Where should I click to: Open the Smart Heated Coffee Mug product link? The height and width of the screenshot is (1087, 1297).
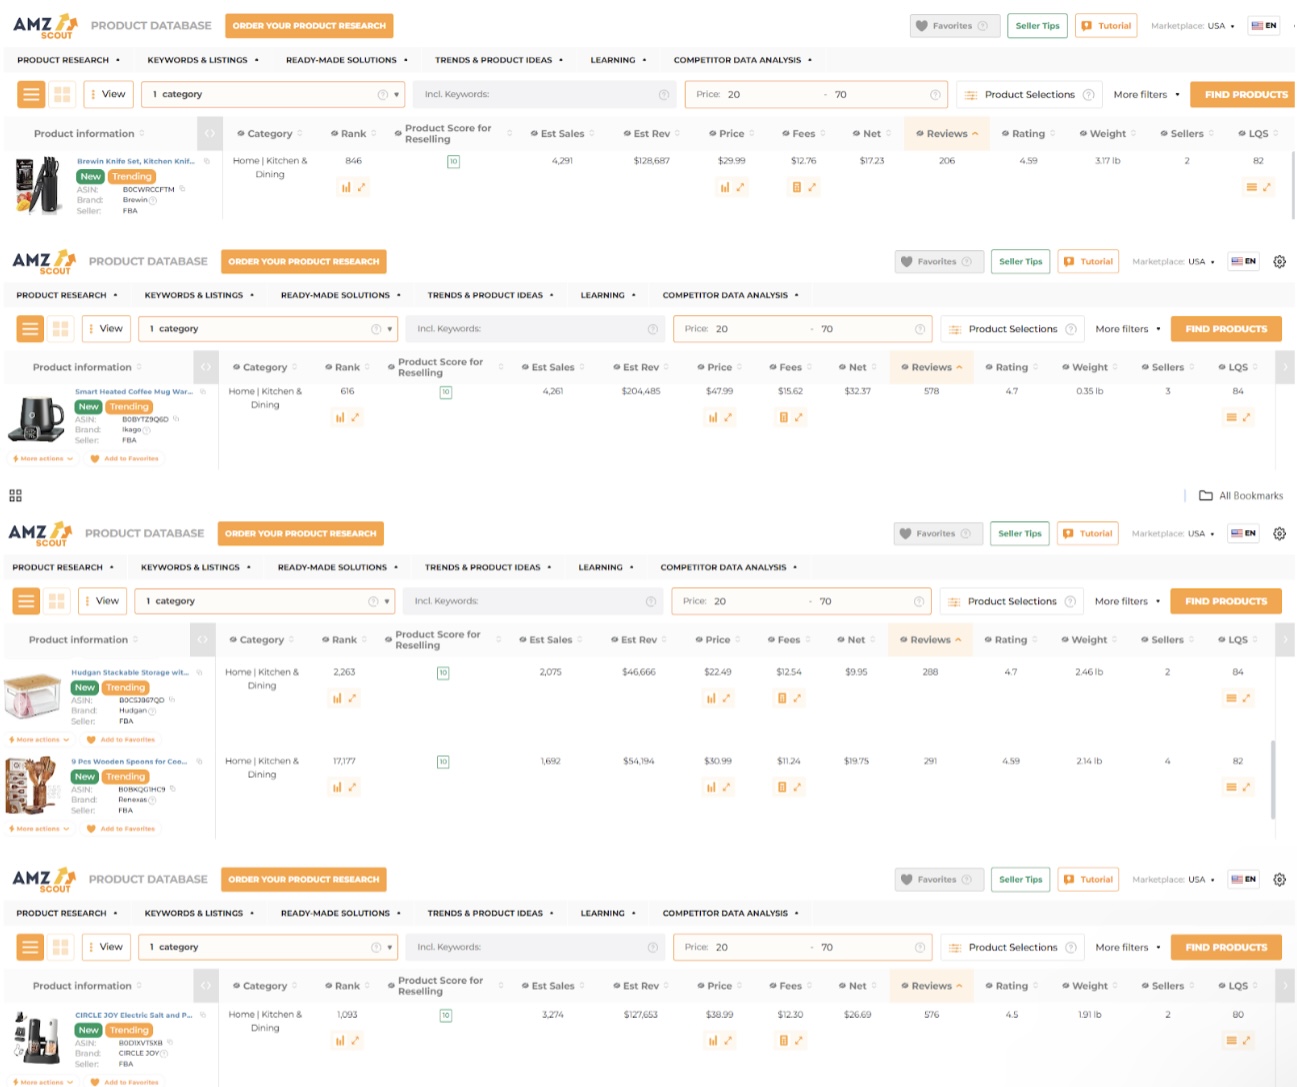[x=134, y=390]
